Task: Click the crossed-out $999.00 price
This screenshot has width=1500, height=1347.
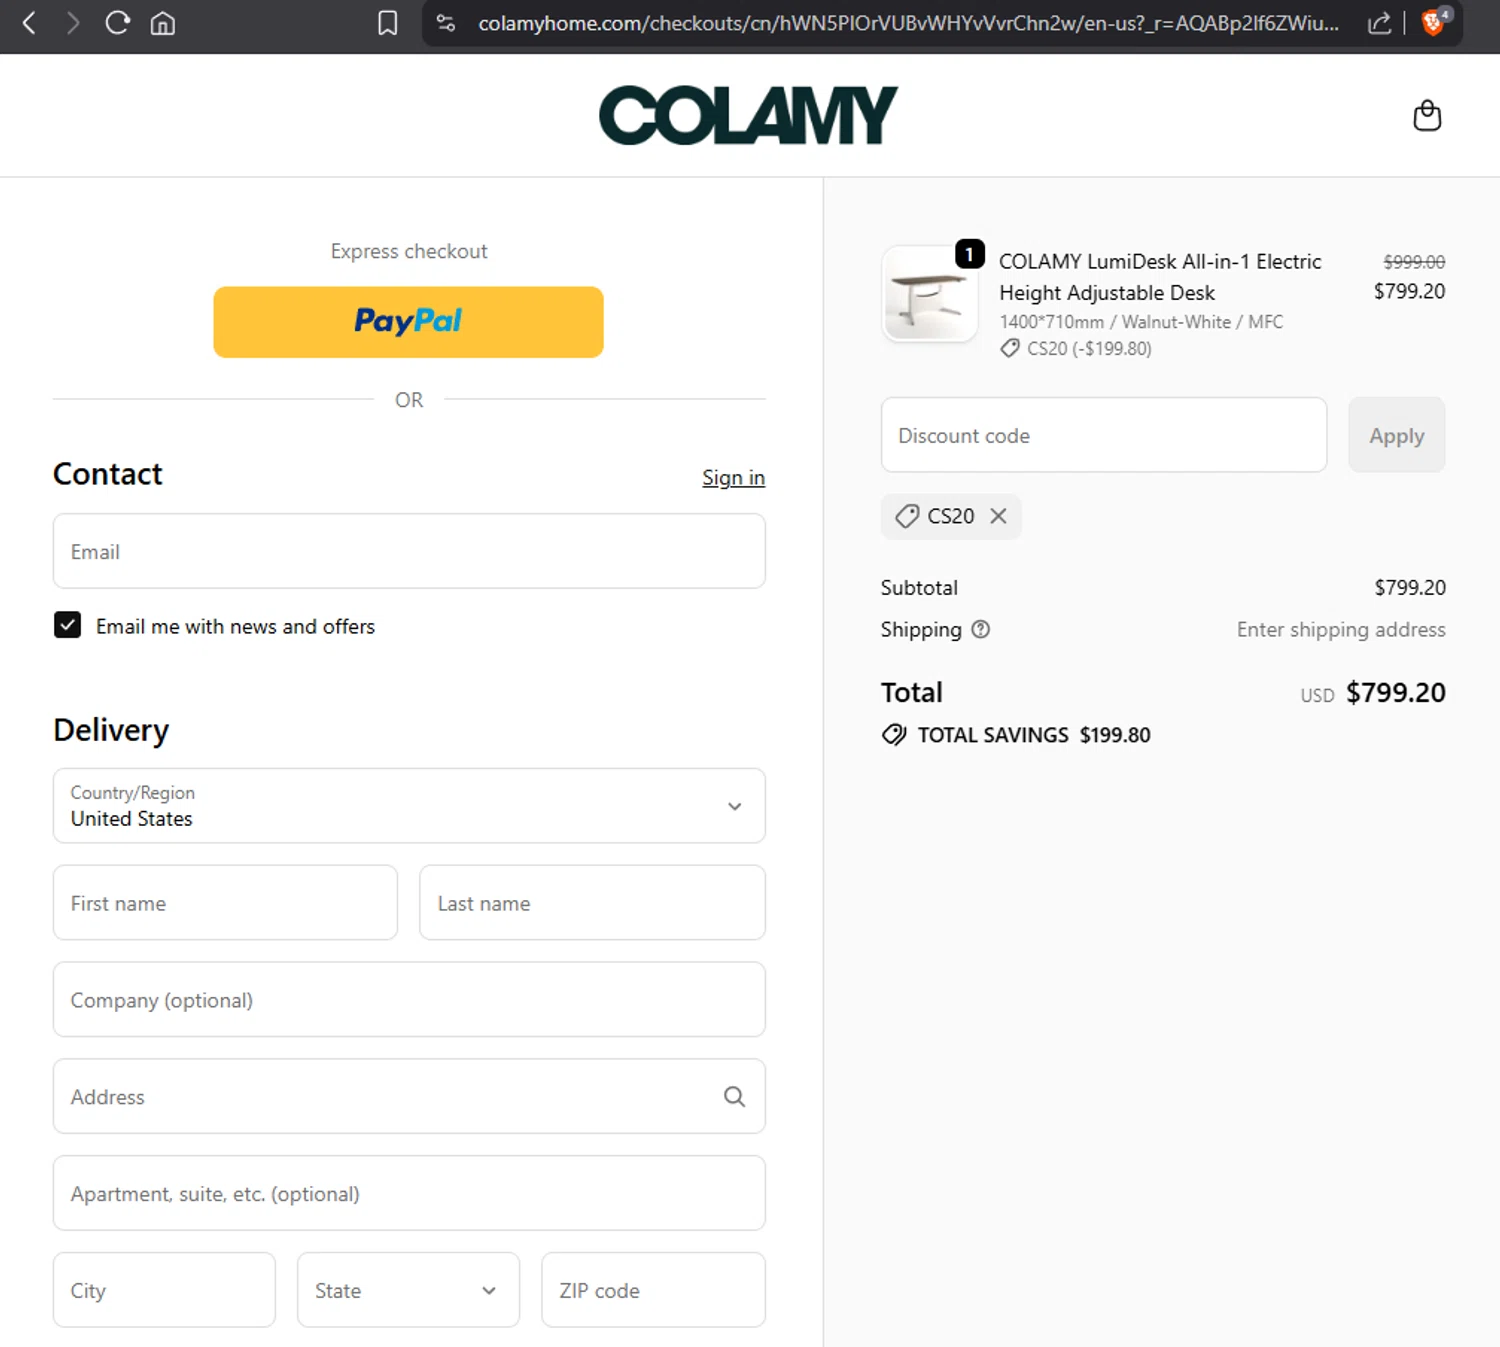Action: (x=1414, y=261)
